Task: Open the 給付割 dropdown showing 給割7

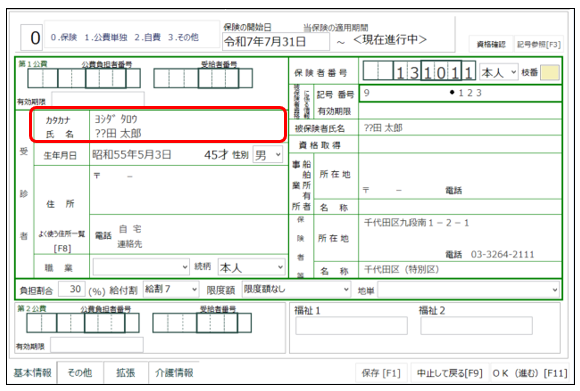Action: click(171, 289)
